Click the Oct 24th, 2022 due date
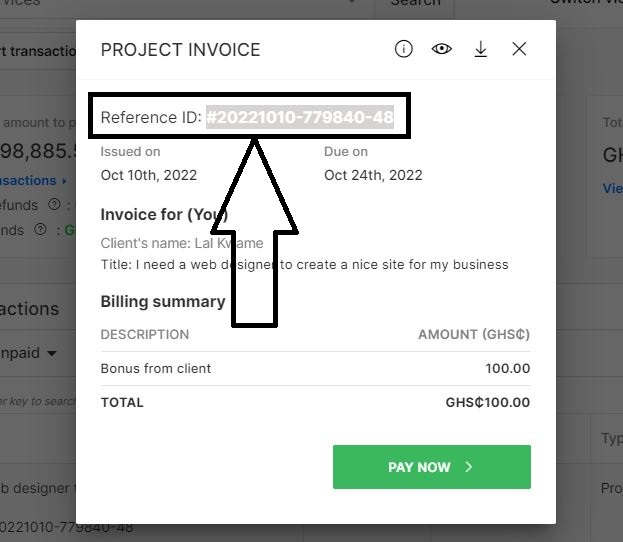The image size is (623, 542). 373,175
